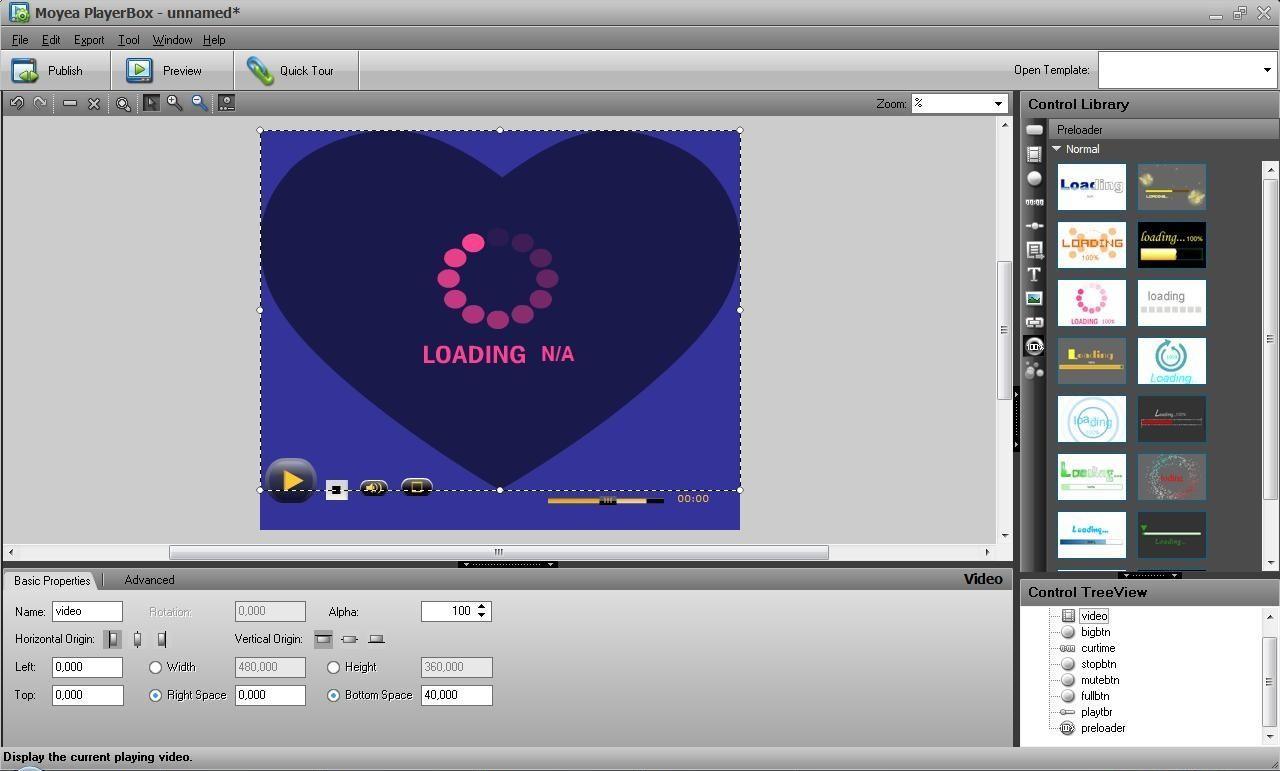Set vertical origin to middle

pos(349,639)
